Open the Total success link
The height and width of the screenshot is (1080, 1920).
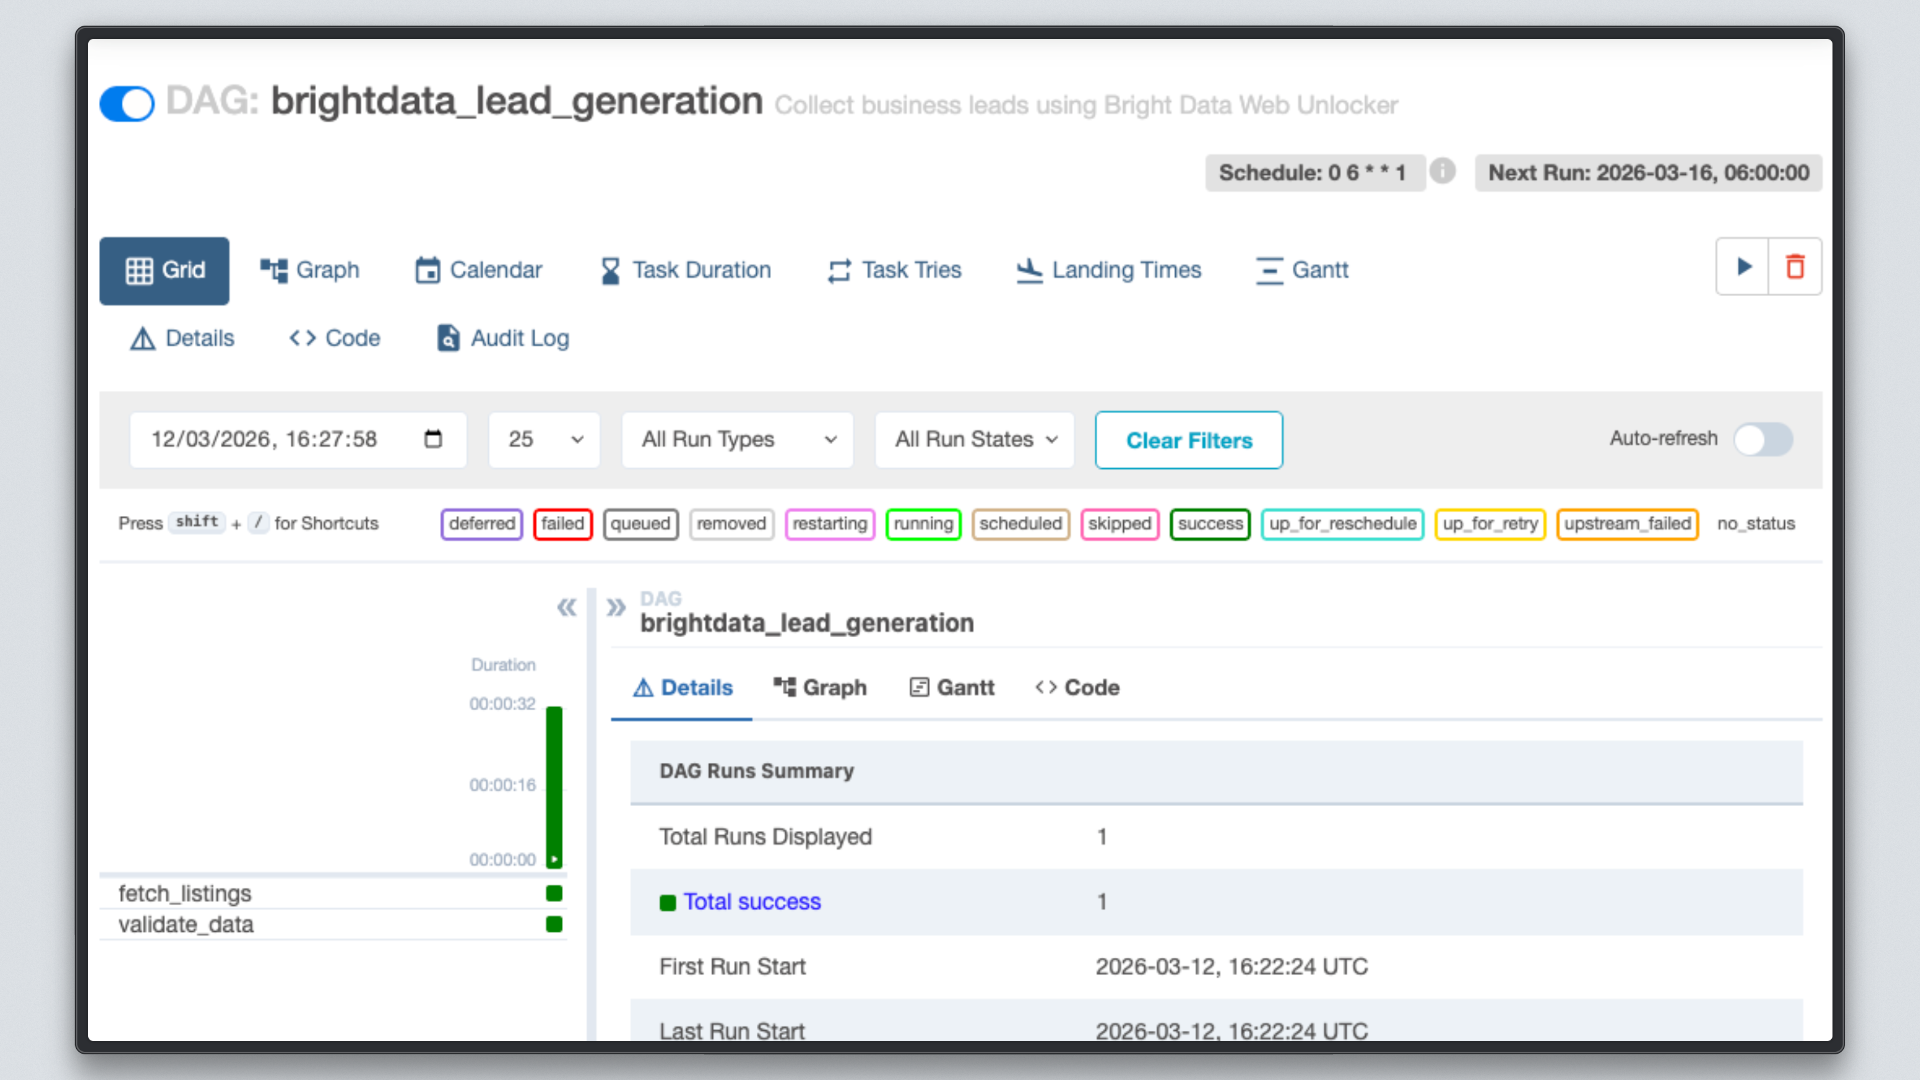pyautogui.click(x=751, y=901)
